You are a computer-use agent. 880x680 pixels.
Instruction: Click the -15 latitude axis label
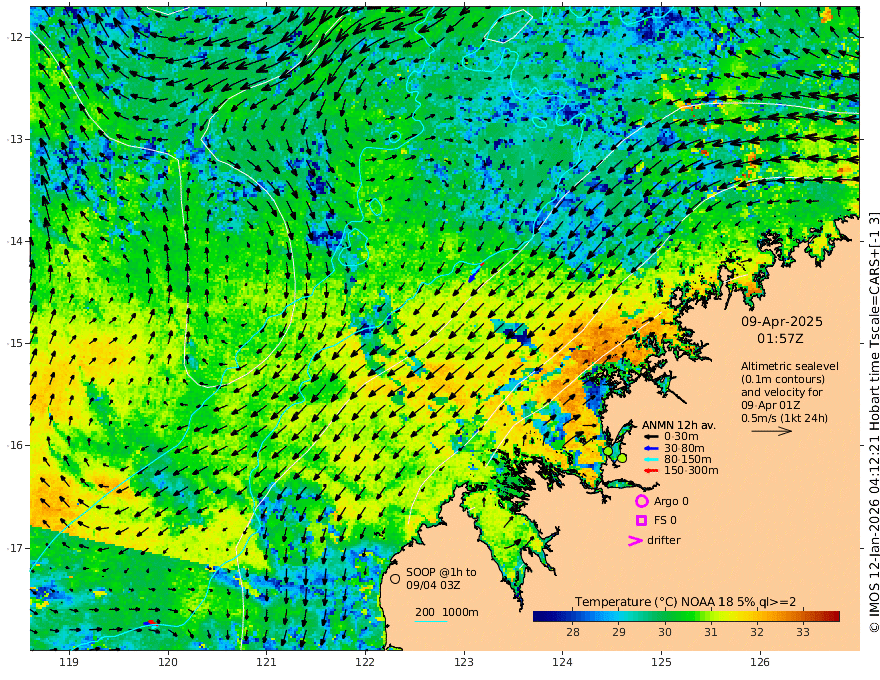tap(16, 343)
